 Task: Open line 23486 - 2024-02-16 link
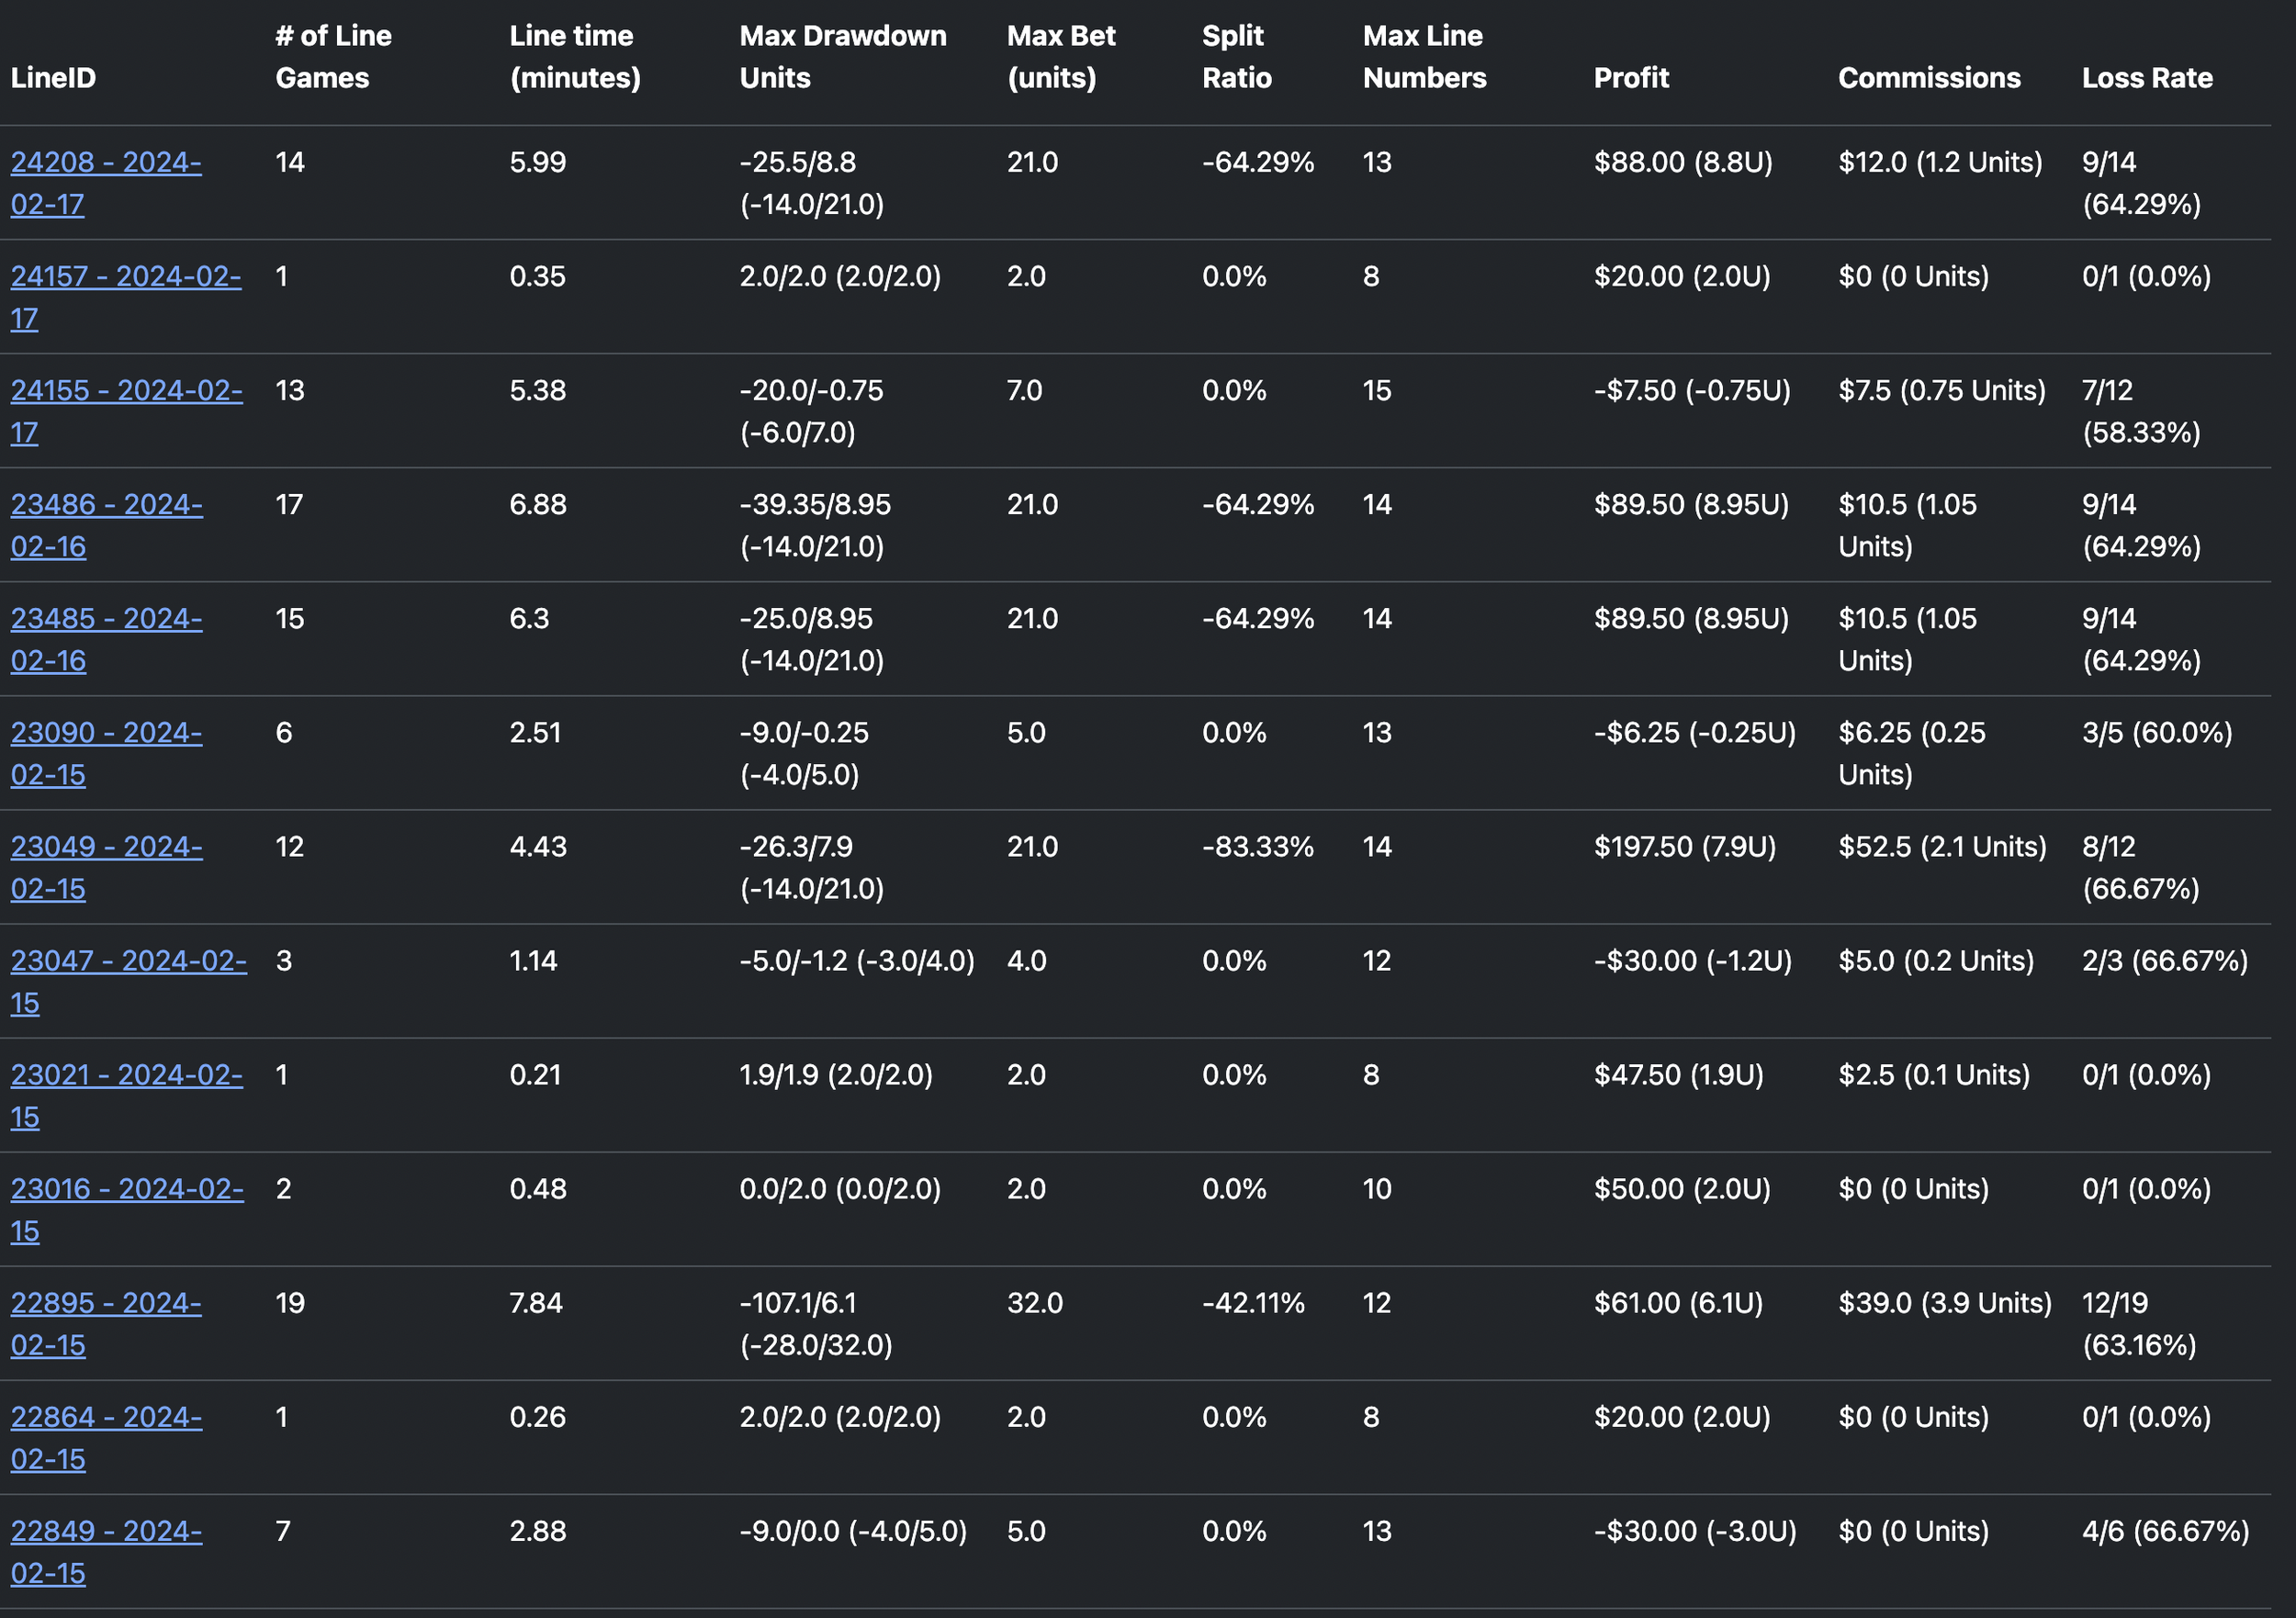[x=106, y=505]
